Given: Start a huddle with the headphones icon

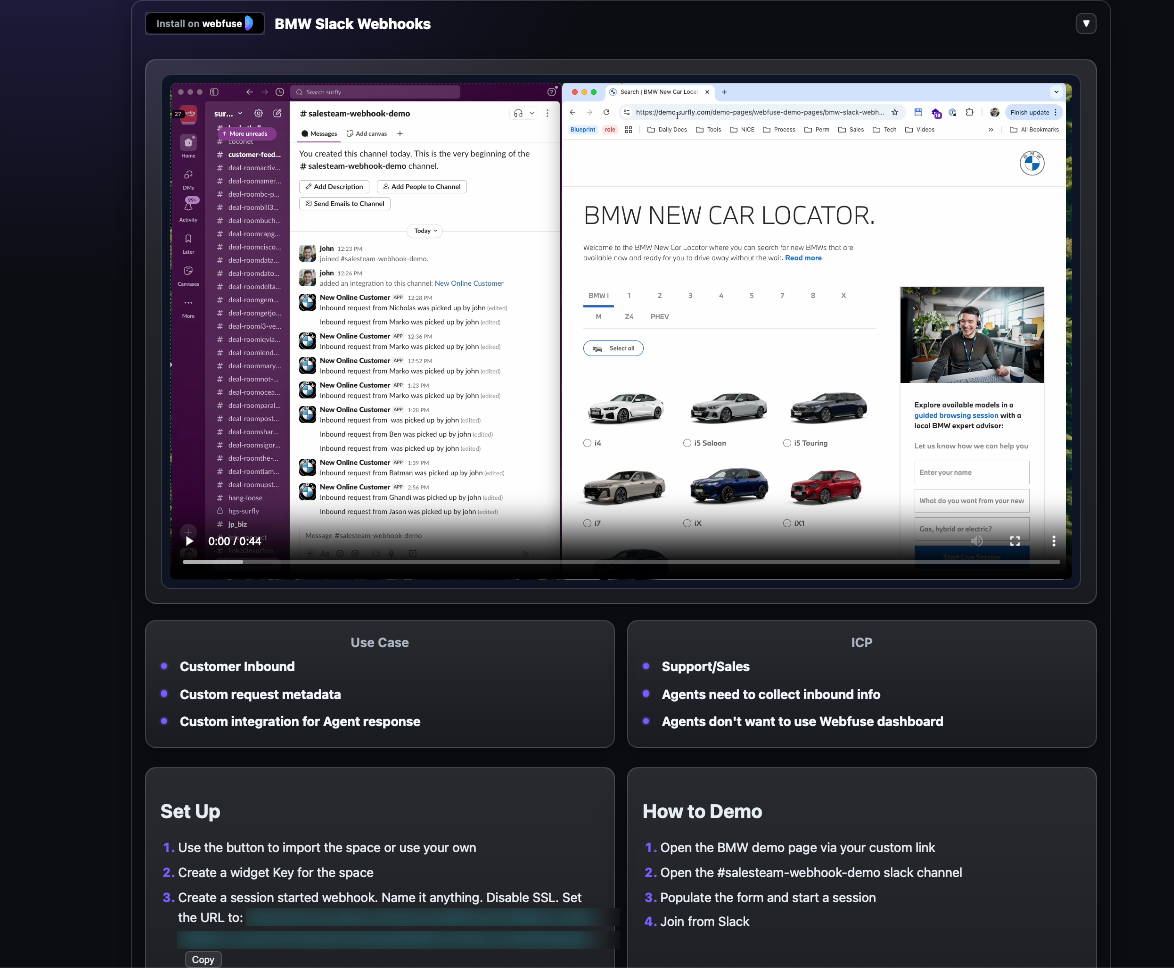Looking at the screenshot, I should (517, 113).
